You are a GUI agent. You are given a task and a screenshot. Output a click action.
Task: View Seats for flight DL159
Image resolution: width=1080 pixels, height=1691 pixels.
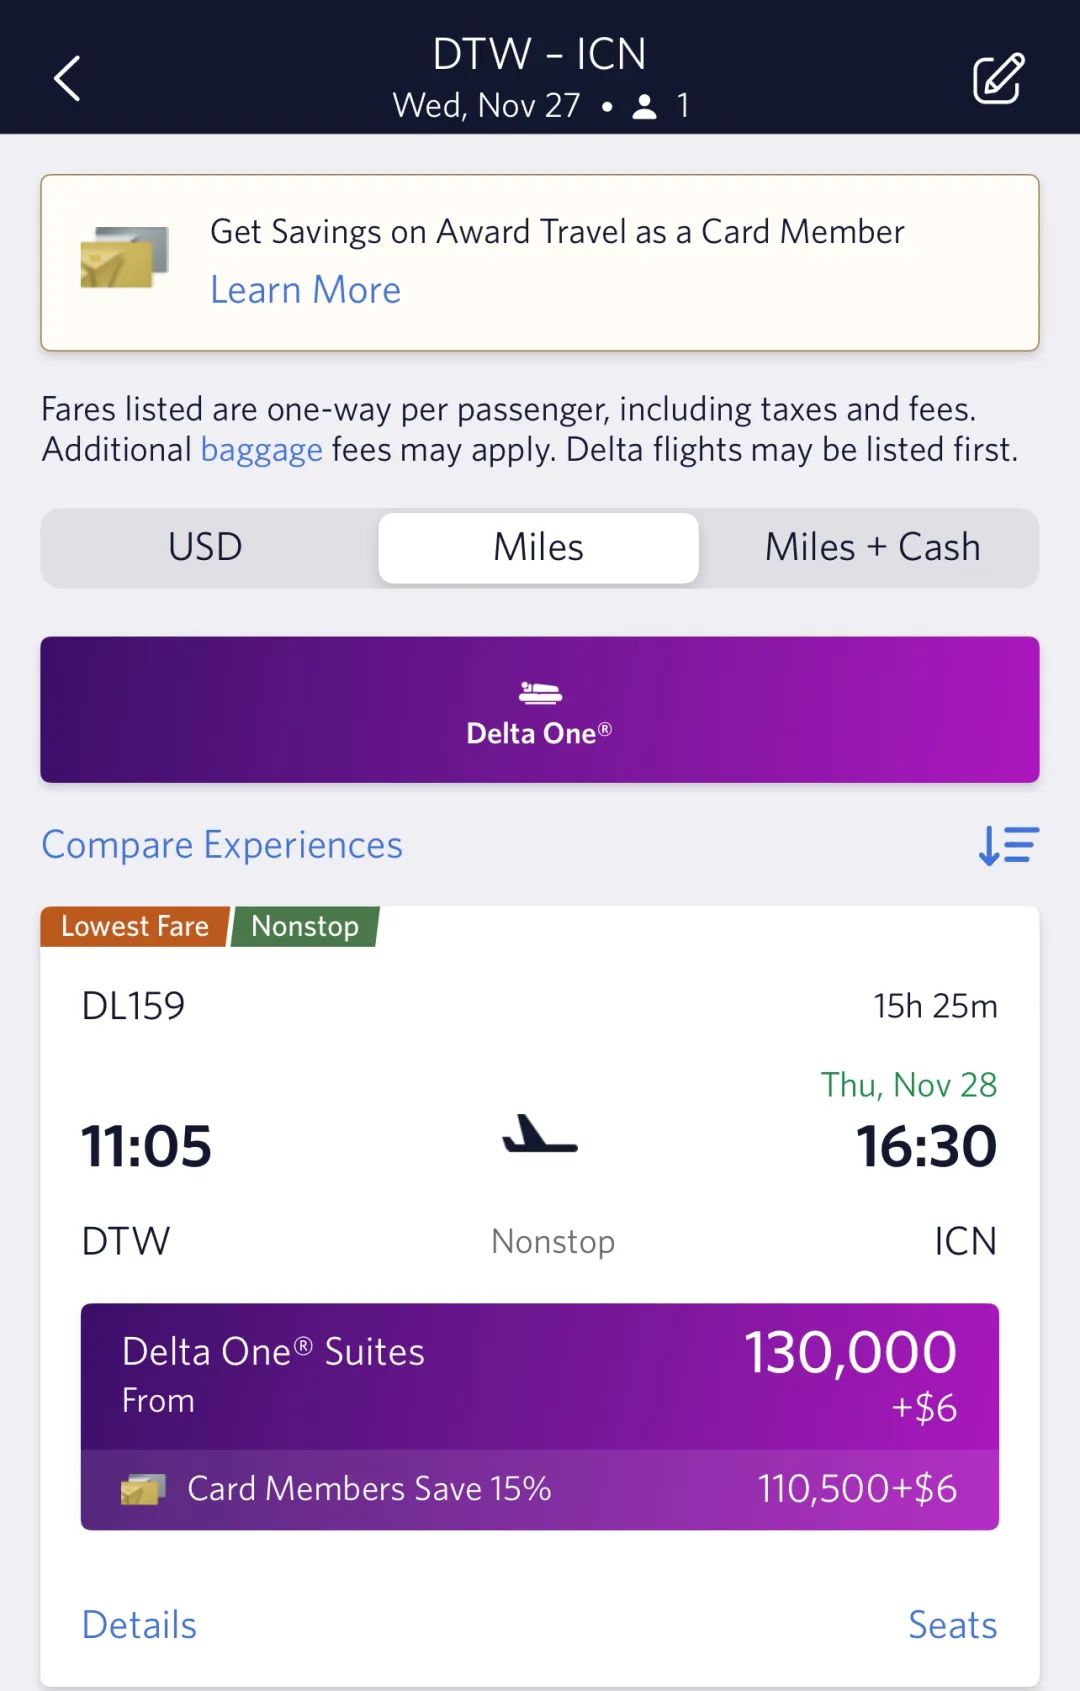(952, 1625)
